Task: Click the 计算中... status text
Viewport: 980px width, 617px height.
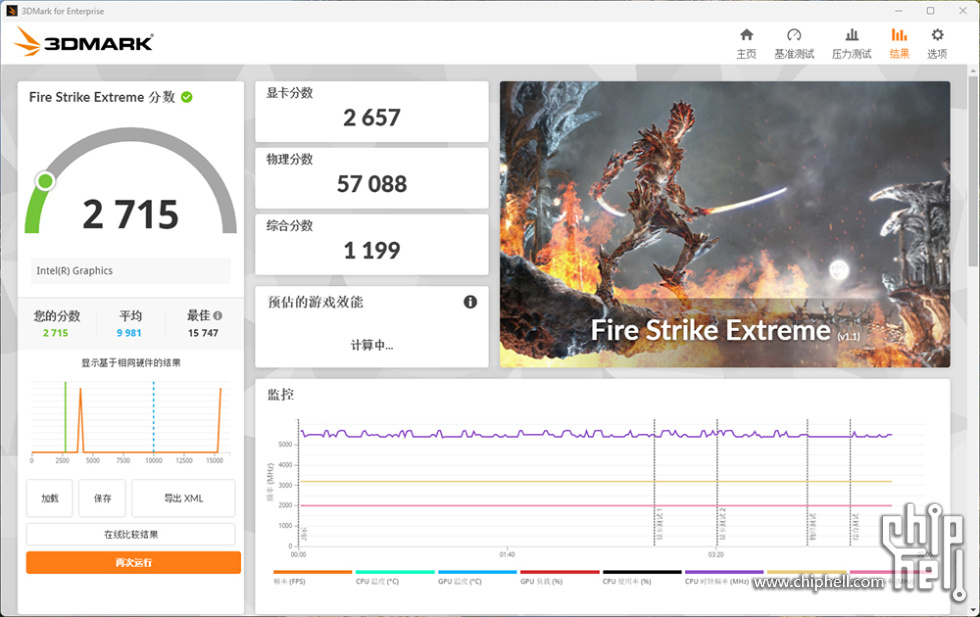Action: pyautogui.click(x=372, y=345)
